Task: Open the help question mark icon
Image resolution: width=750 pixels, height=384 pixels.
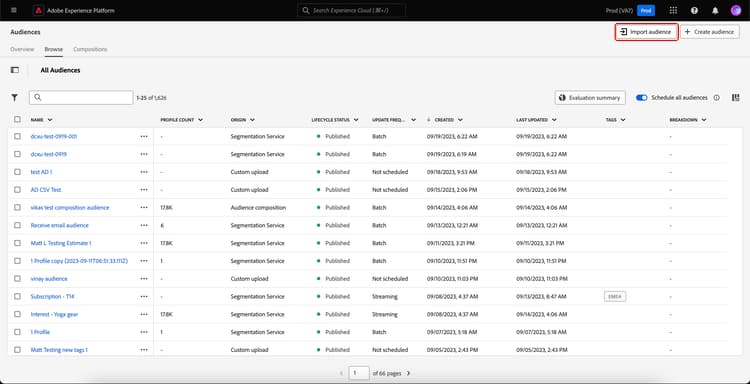Action: coord(694,11)
